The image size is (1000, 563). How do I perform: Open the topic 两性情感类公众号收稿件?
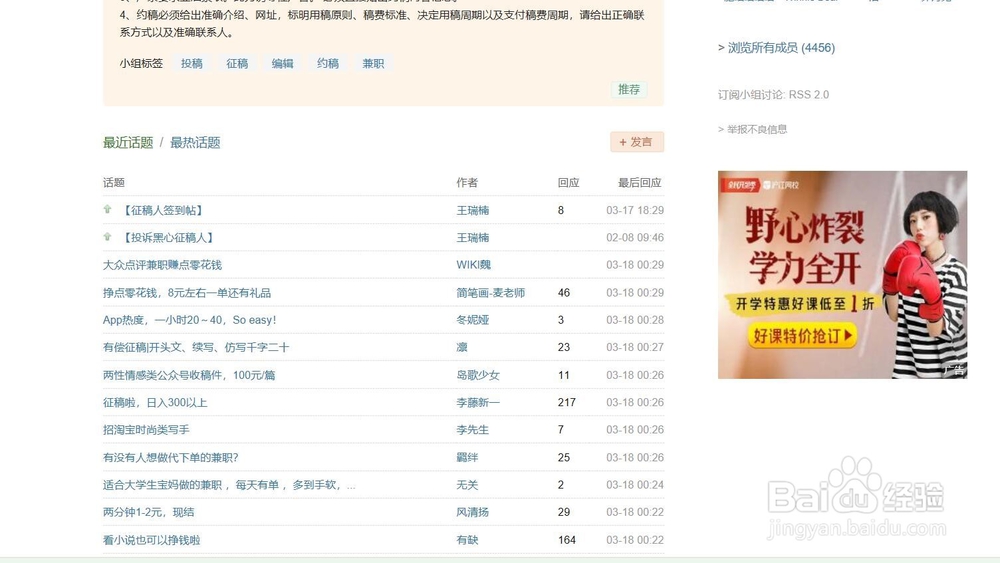pyautogui.click(x=189, y=375)
